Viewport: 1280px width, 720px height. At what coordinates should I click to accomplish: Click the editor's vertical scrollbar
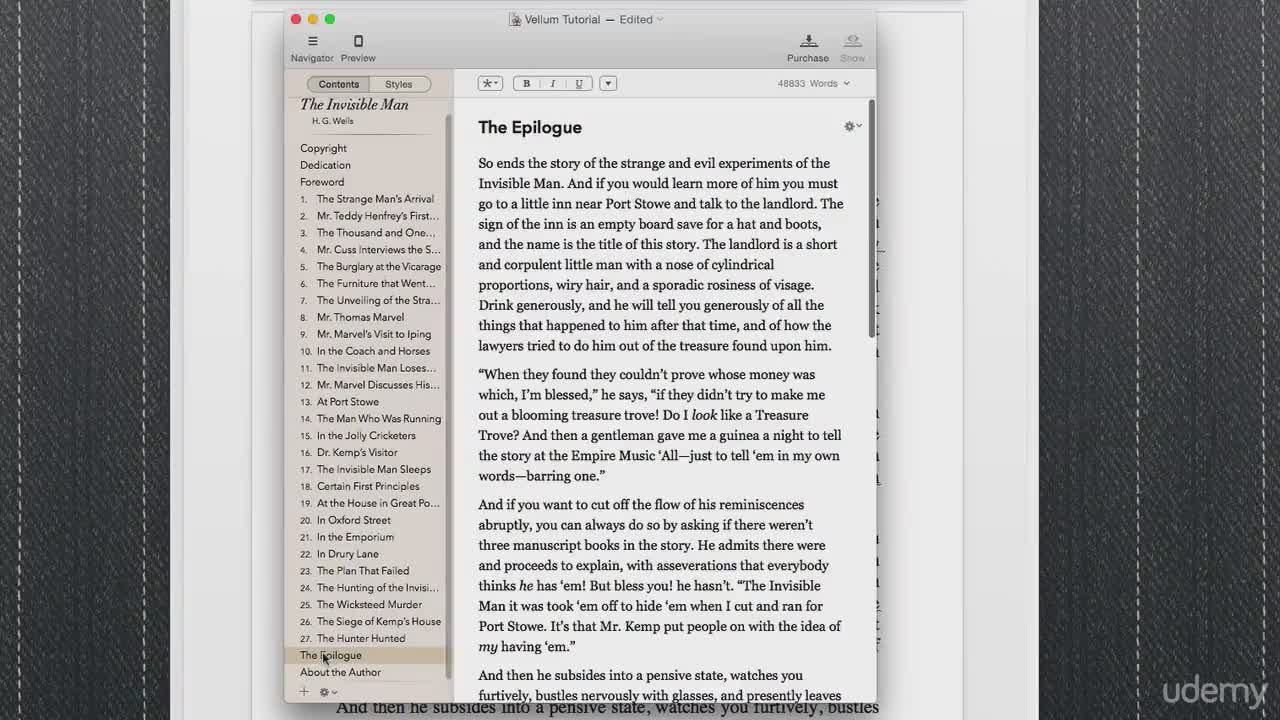click(x=872, y=218)
